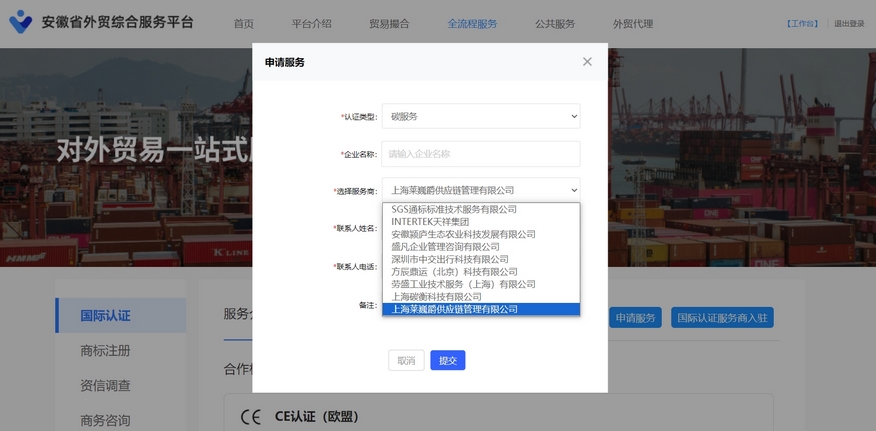Click 退出登录 to log out

point(849,24)
